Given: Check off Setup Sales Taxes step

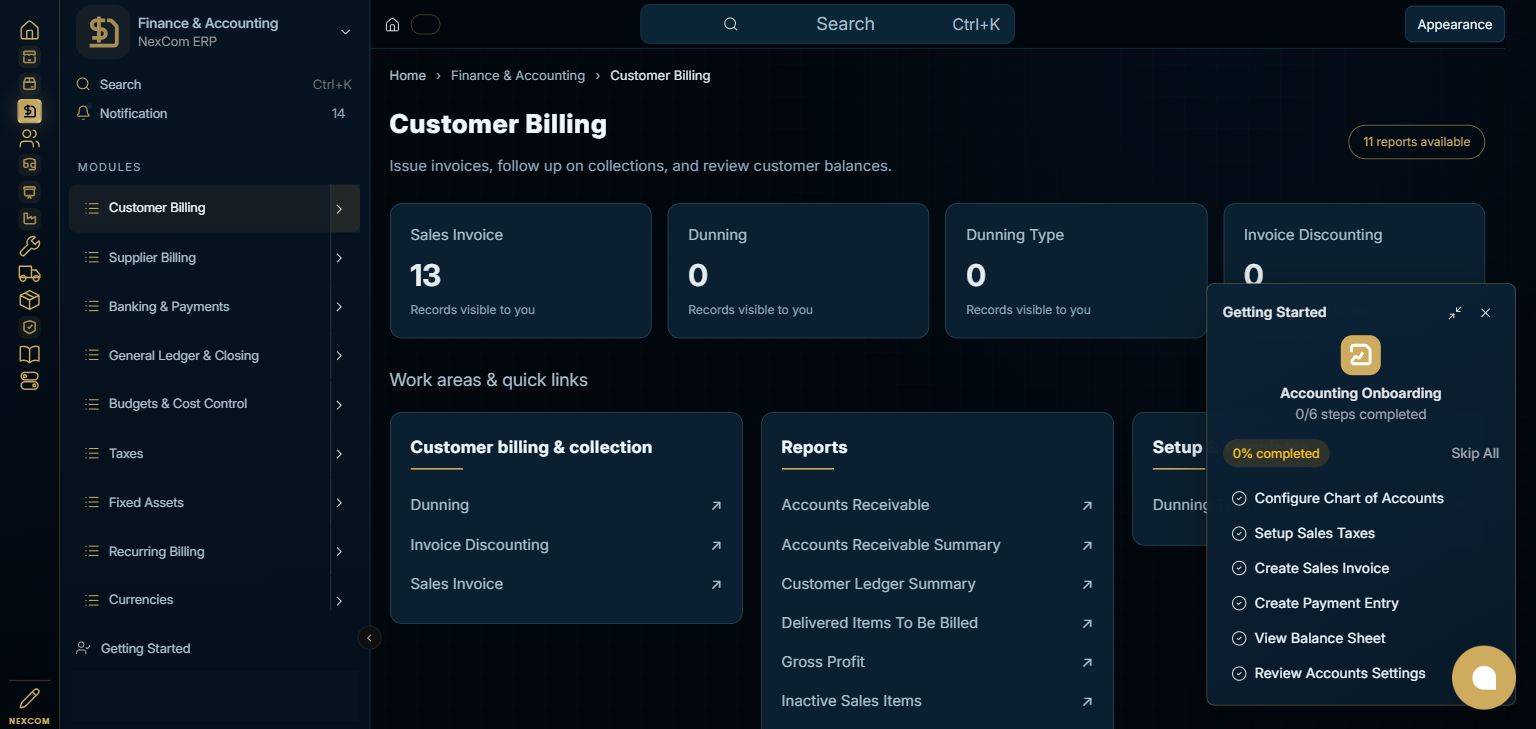Looking at the screenshot, I should tap(1239, 533).
